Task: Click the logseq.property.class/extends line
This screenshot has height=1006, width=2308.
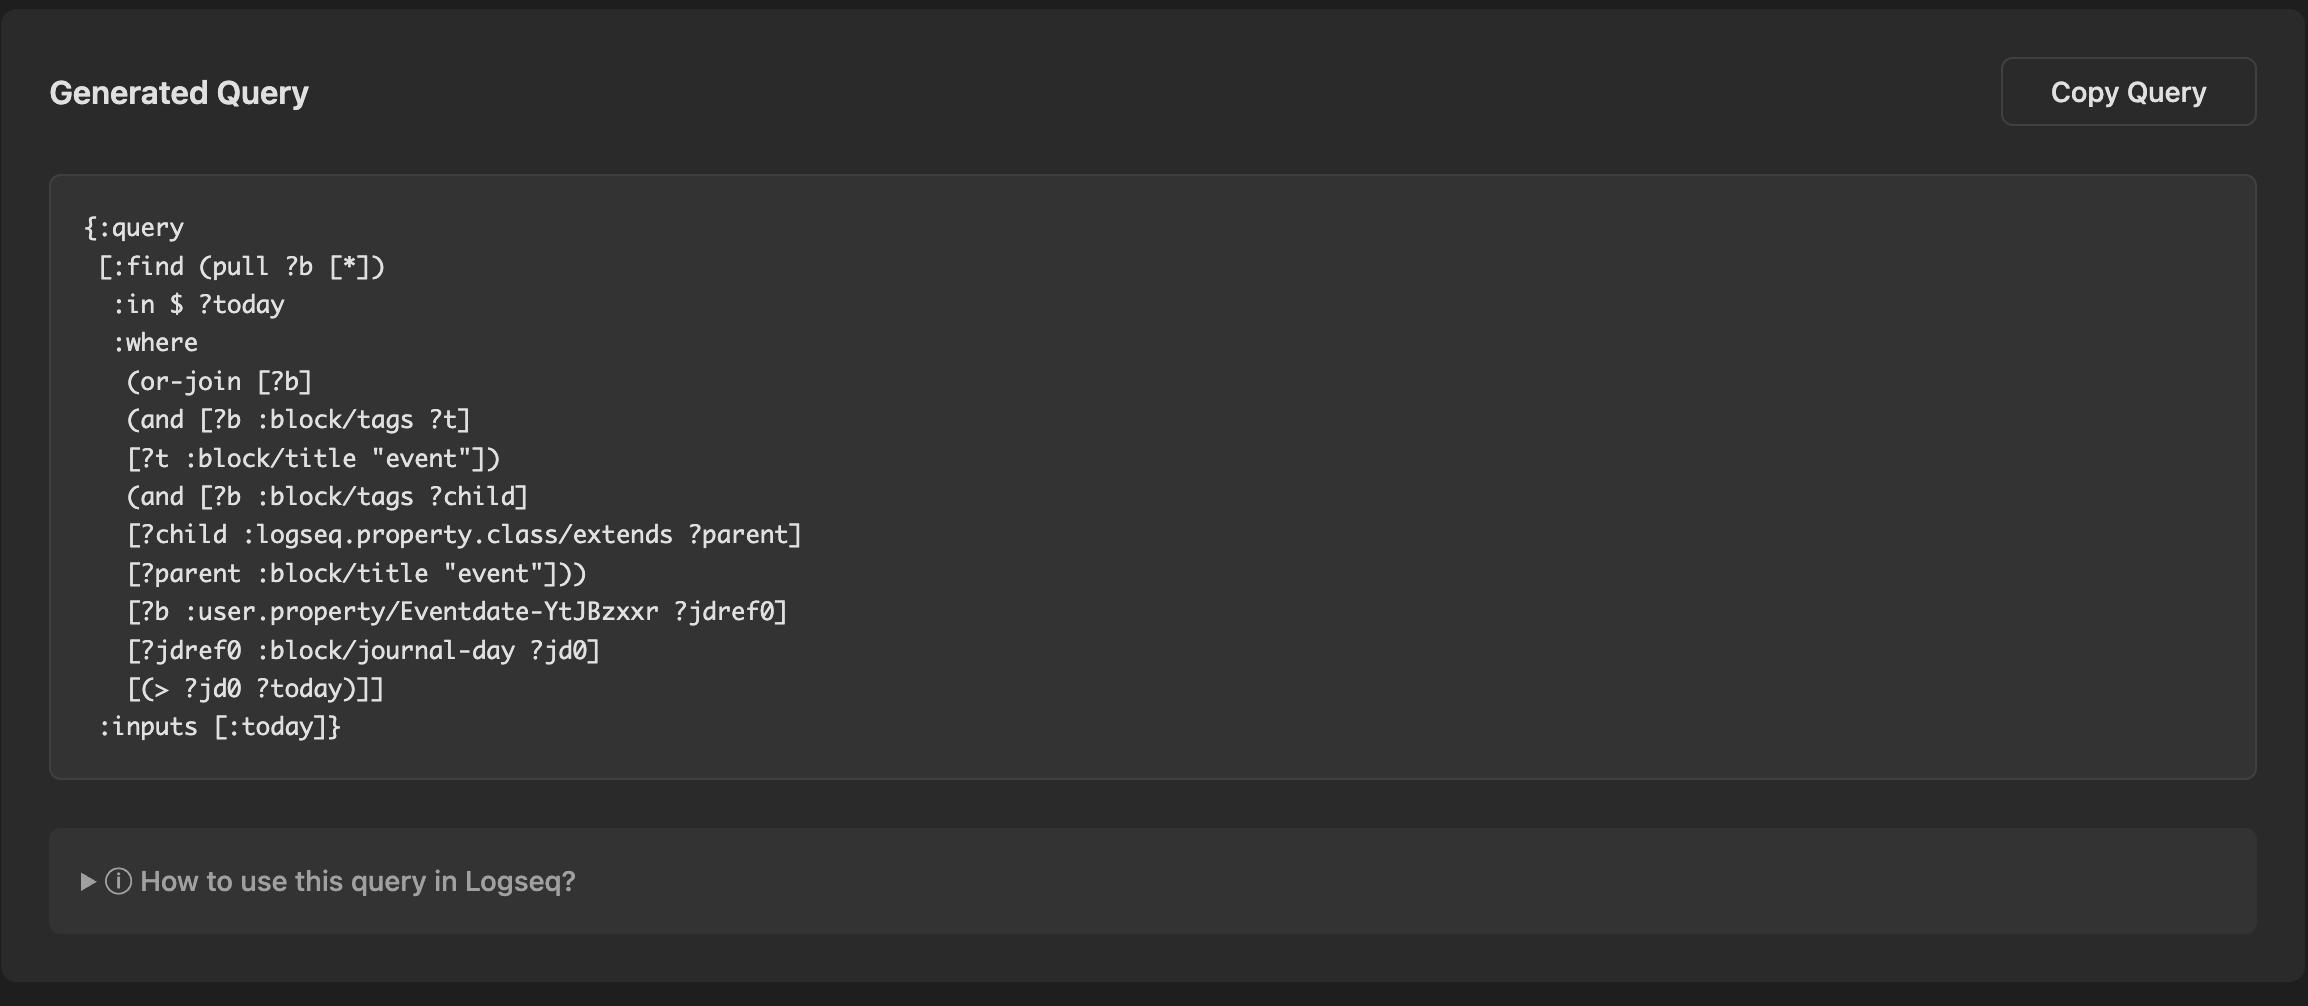Action: pyautogui.click(x=464, y=535)
